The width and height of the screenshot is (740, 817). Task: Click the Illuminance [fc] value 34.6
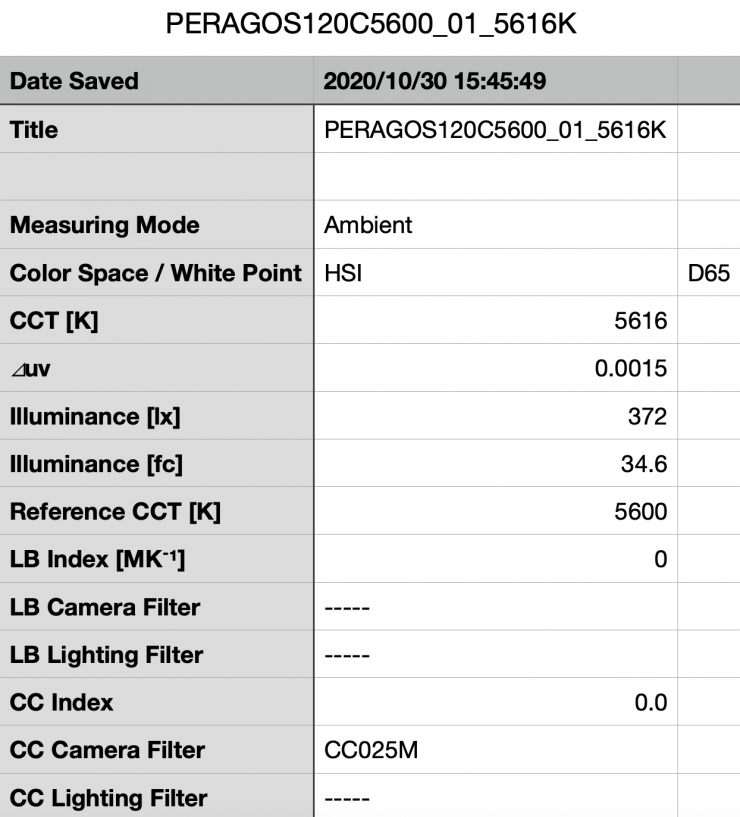tap(646, 464)
